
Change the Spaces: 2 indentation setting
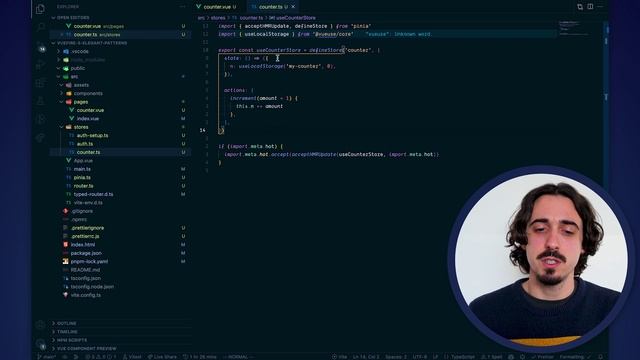tap(396, 357)
